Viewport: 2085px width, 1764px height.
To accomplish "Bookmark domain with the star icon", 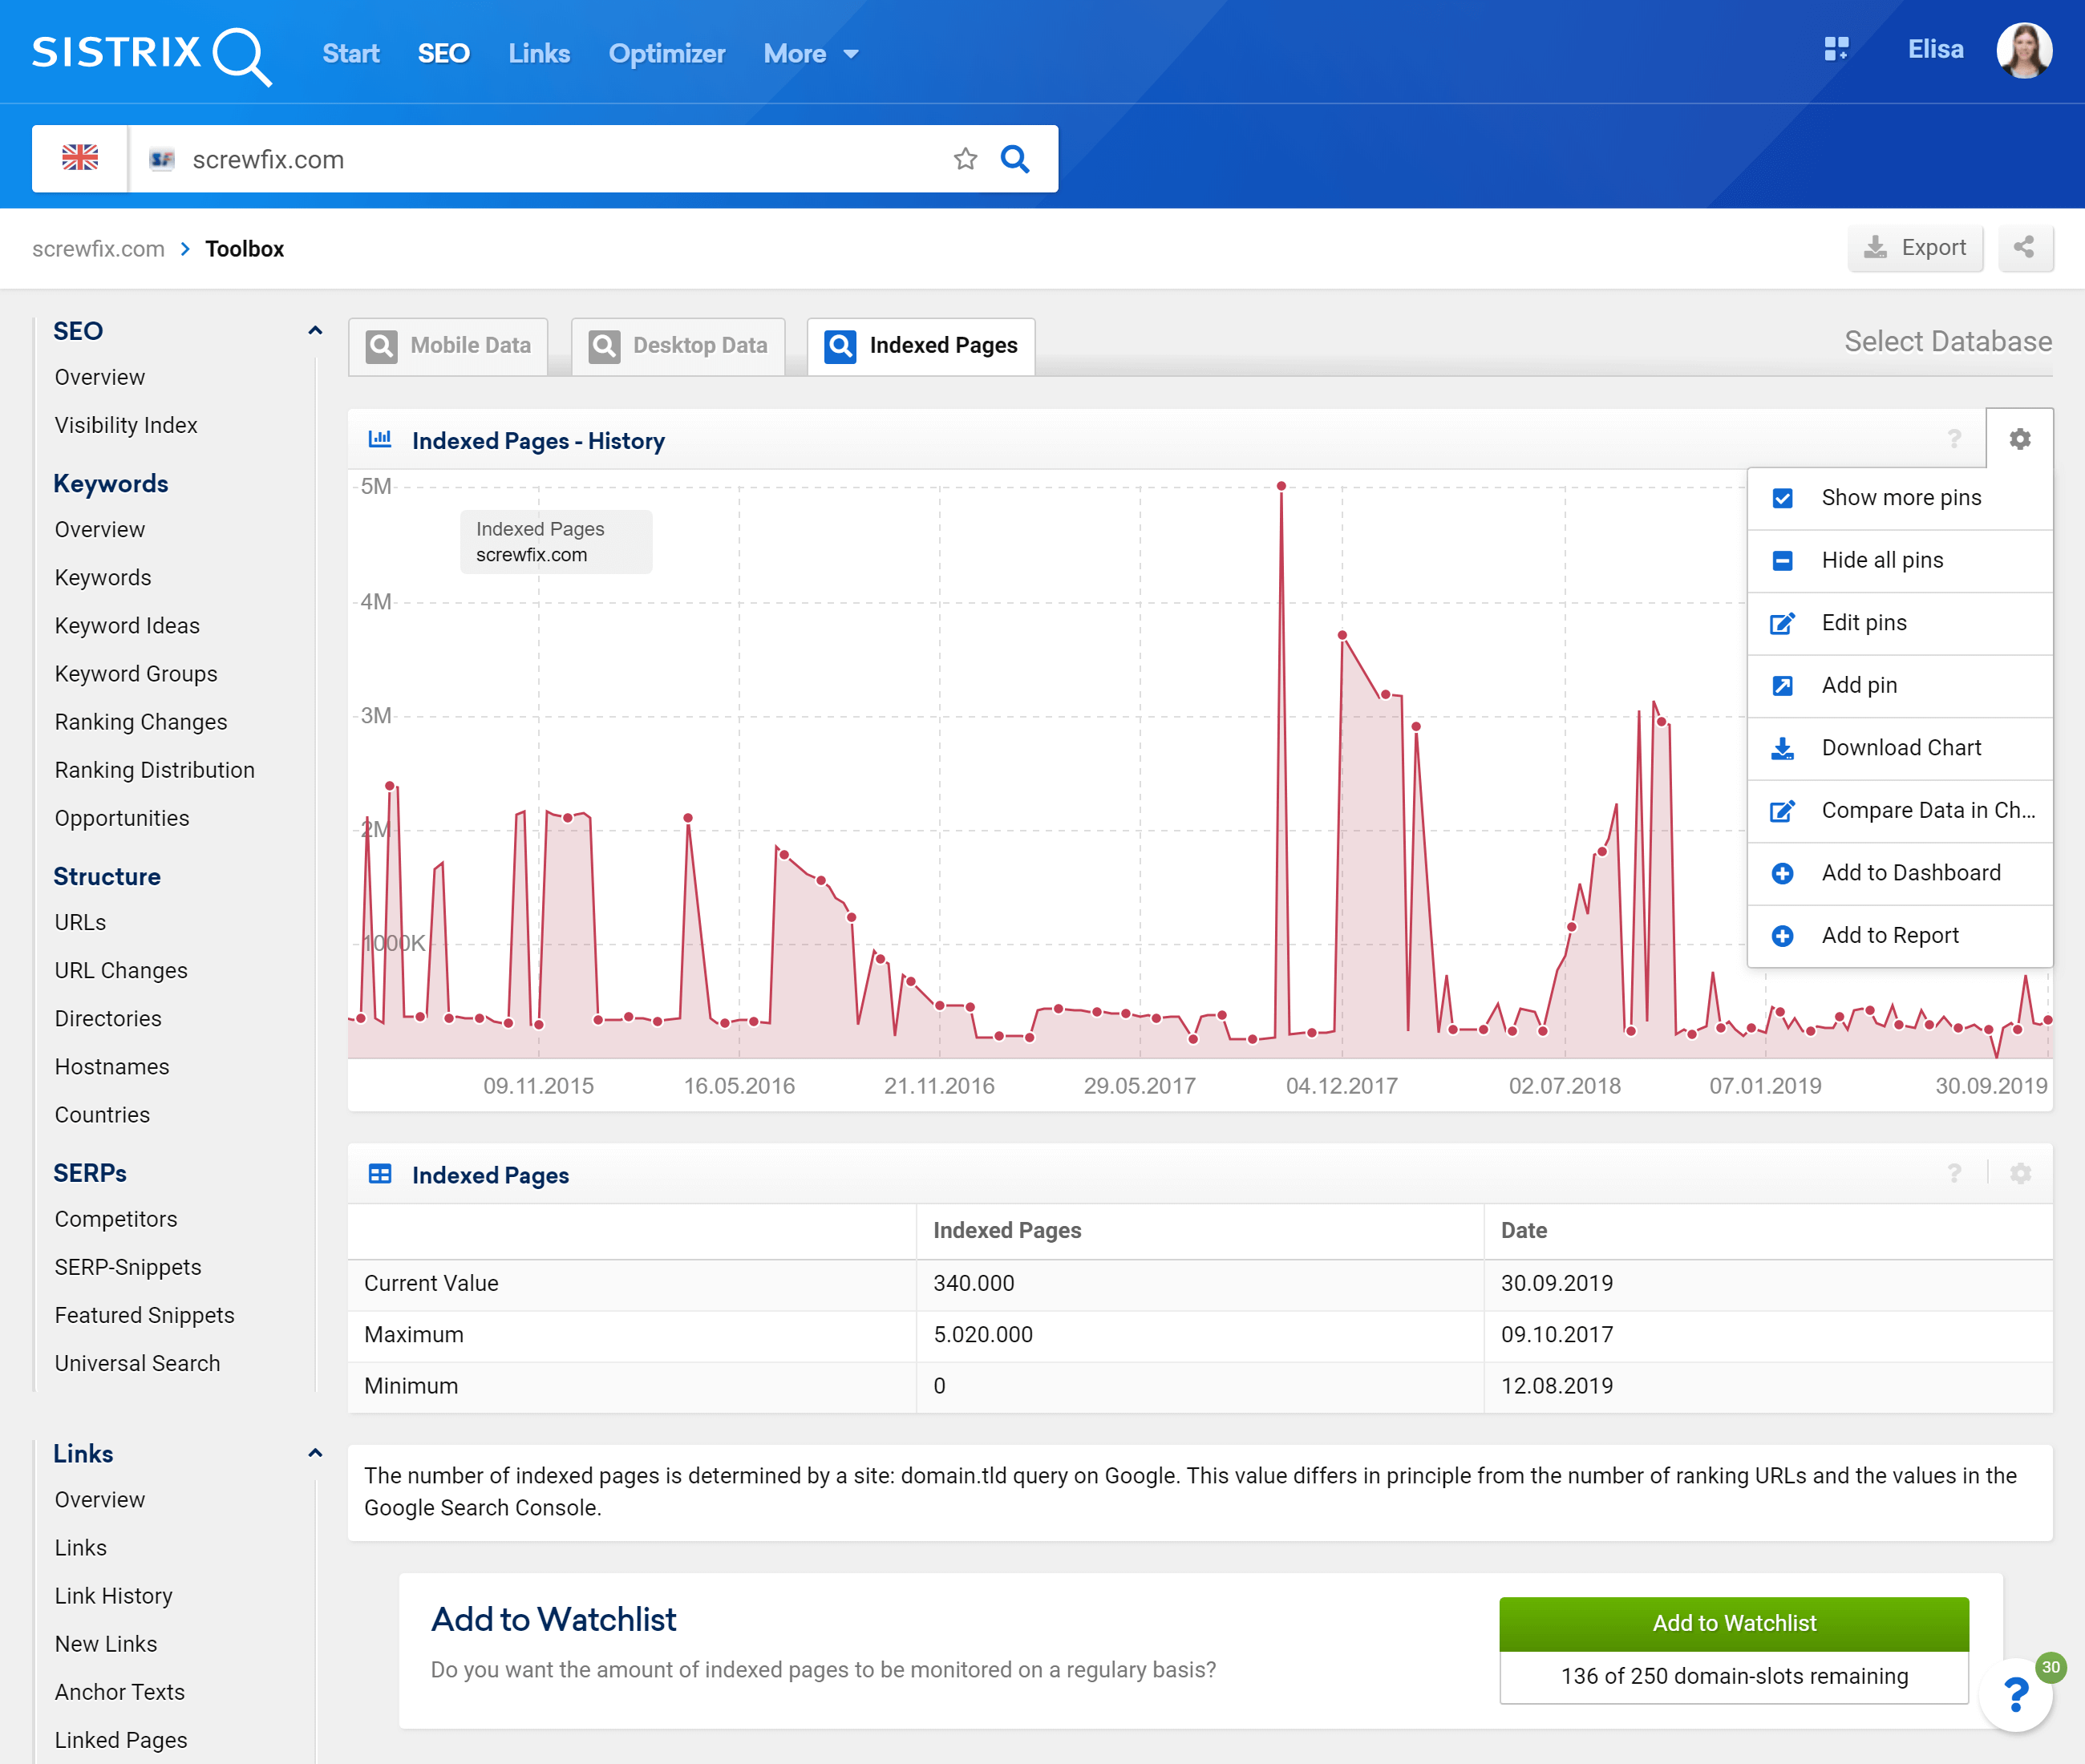I will click(x=965, y=159).
